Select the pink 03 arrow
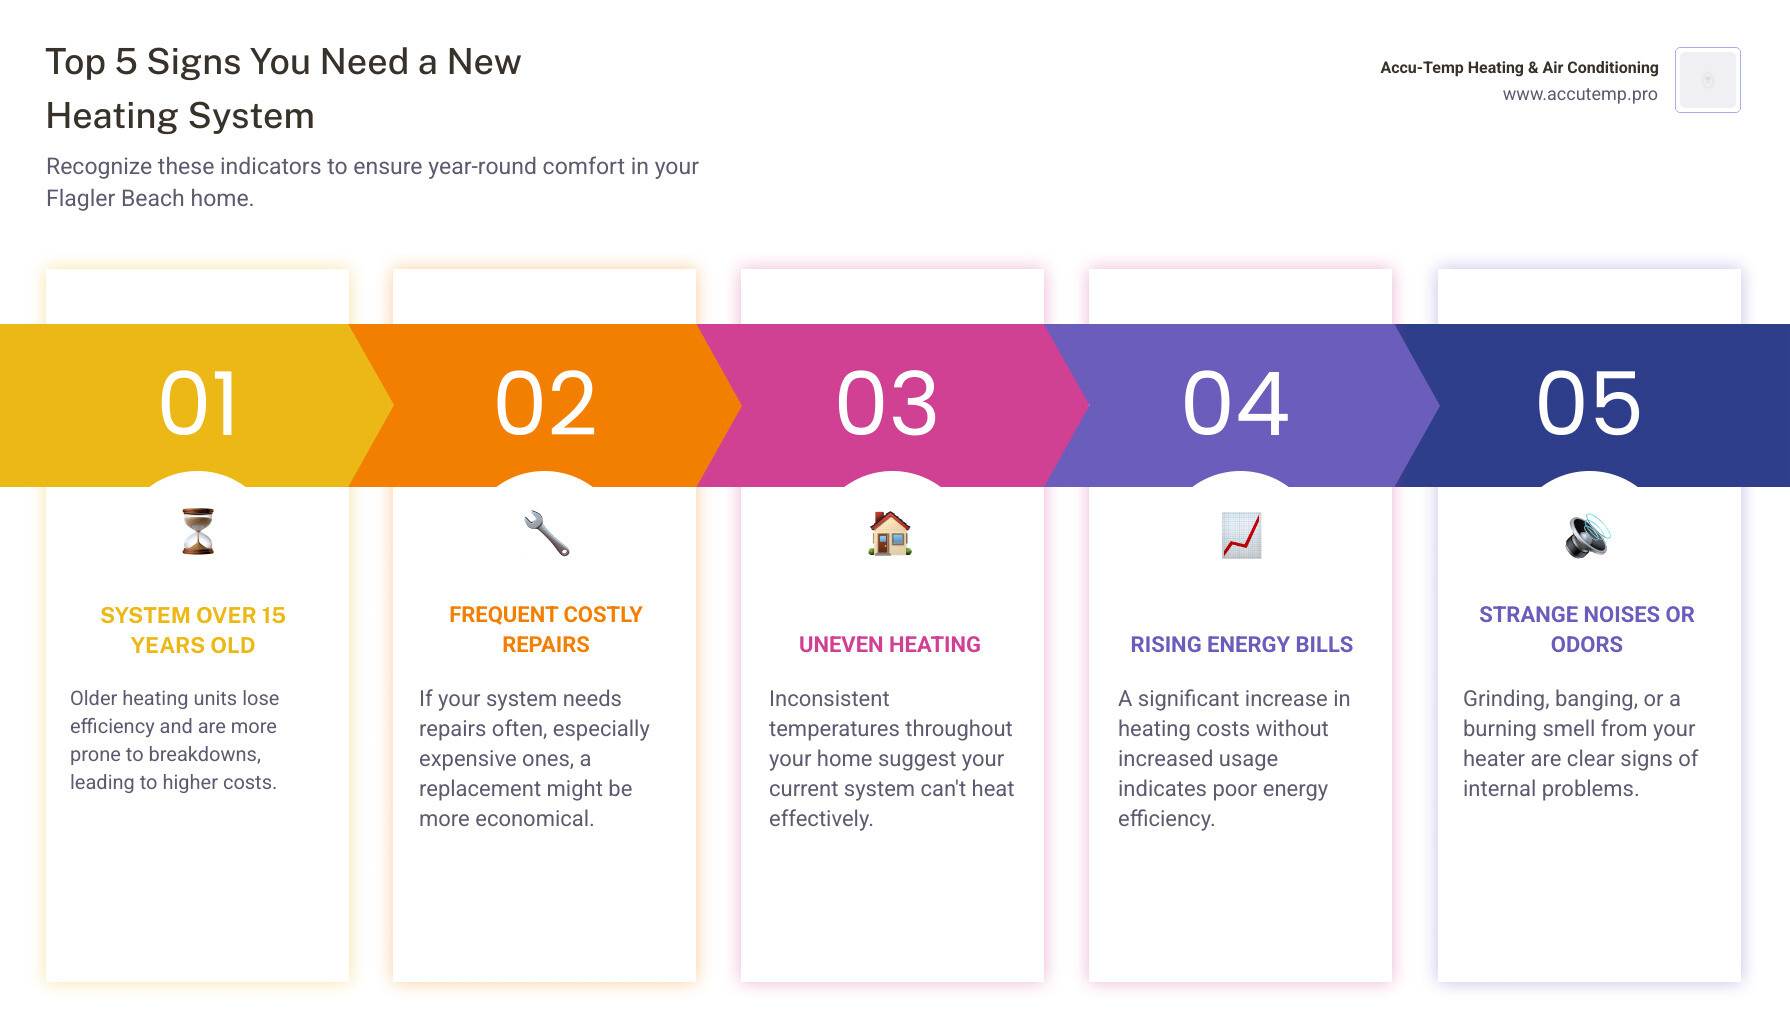 coord(888,405)
